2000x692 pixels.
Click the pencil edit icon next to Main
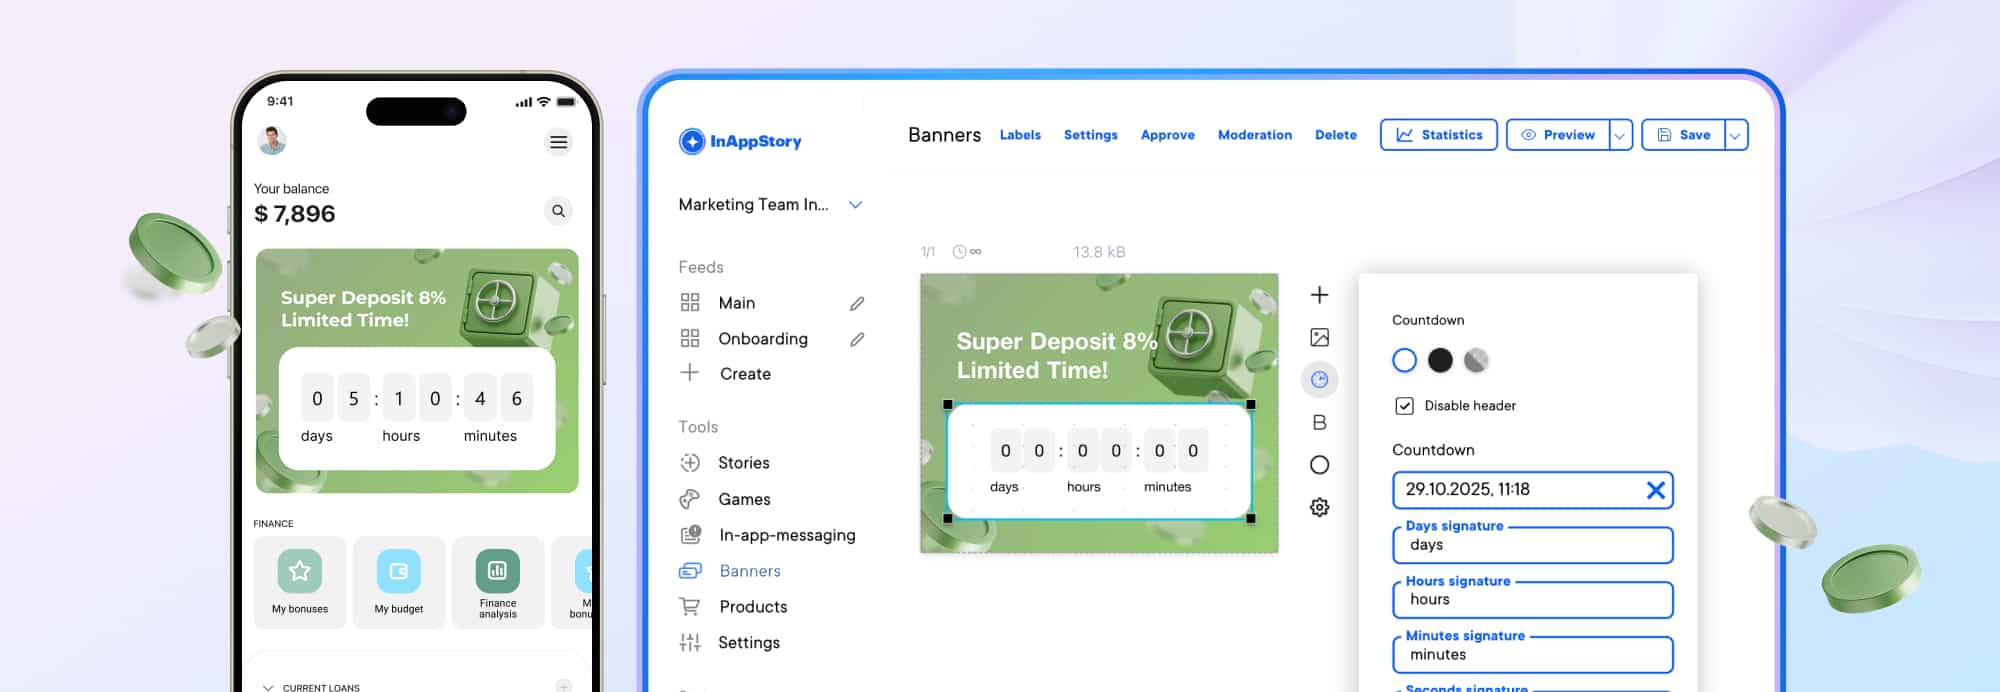(x=857, y=303)
